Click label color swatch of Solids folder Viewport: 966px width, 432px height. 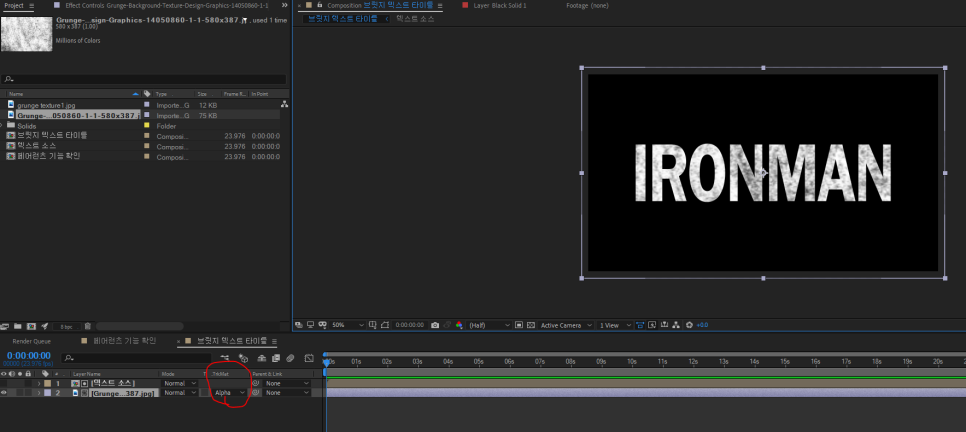[x=147, y=125]
